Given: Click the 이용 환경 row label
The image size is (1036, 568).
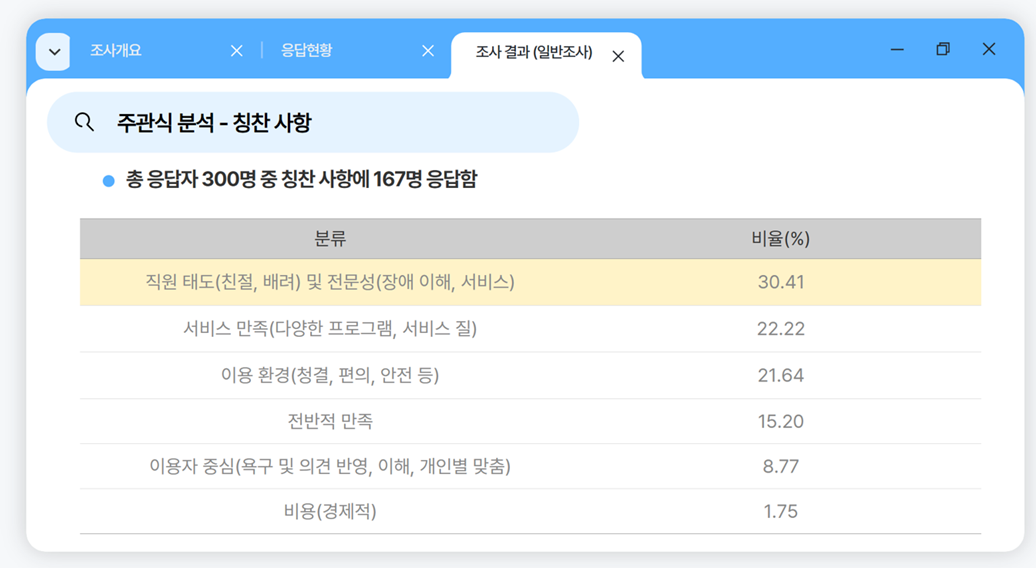Looking at the screenshot, I should pyautogui.click(x=330, y=375).
